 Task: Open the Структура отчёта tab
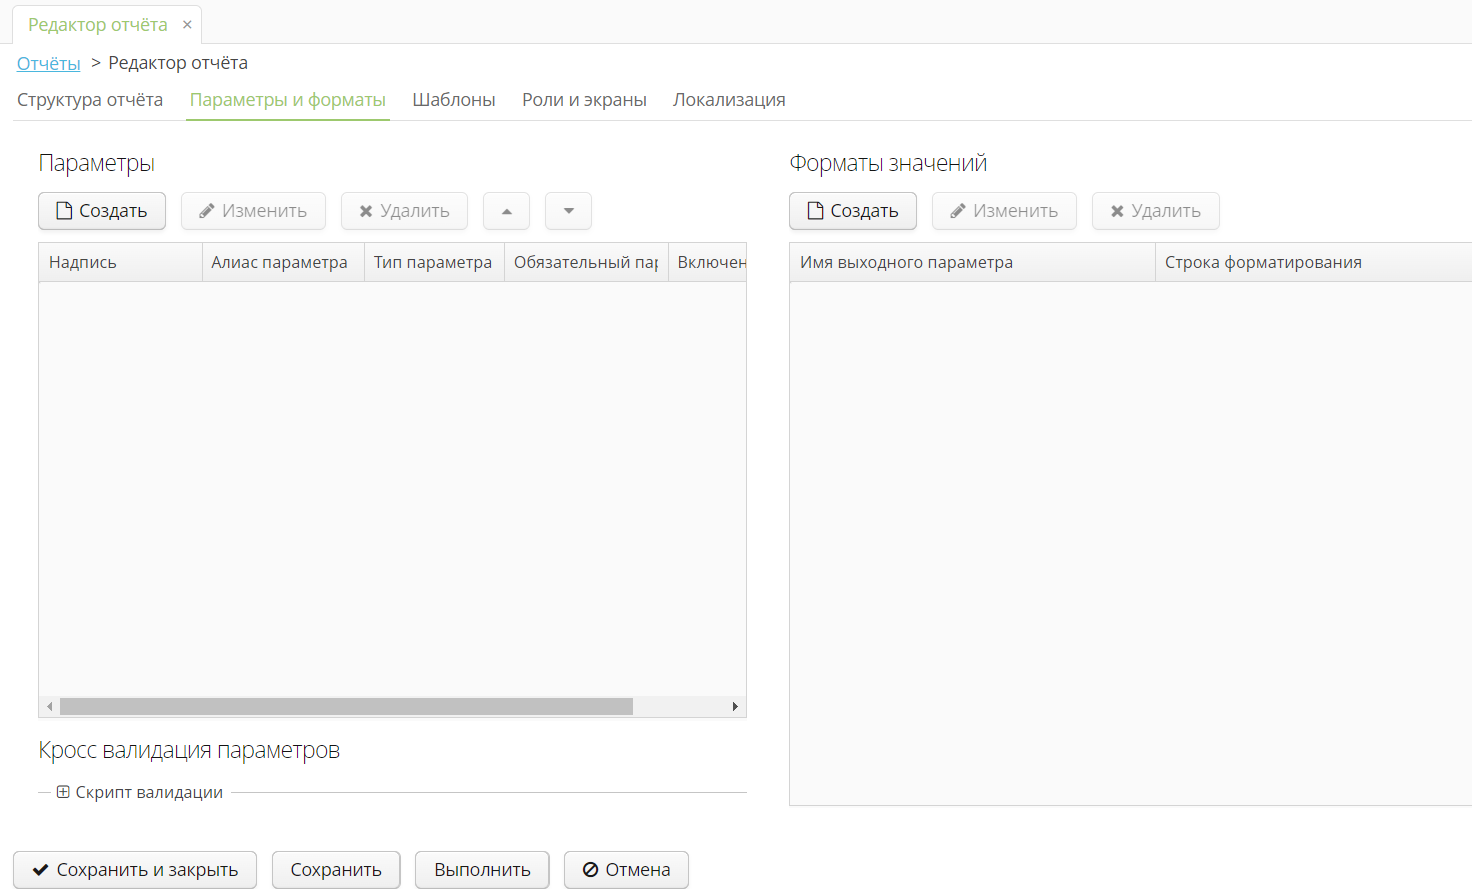90,100
